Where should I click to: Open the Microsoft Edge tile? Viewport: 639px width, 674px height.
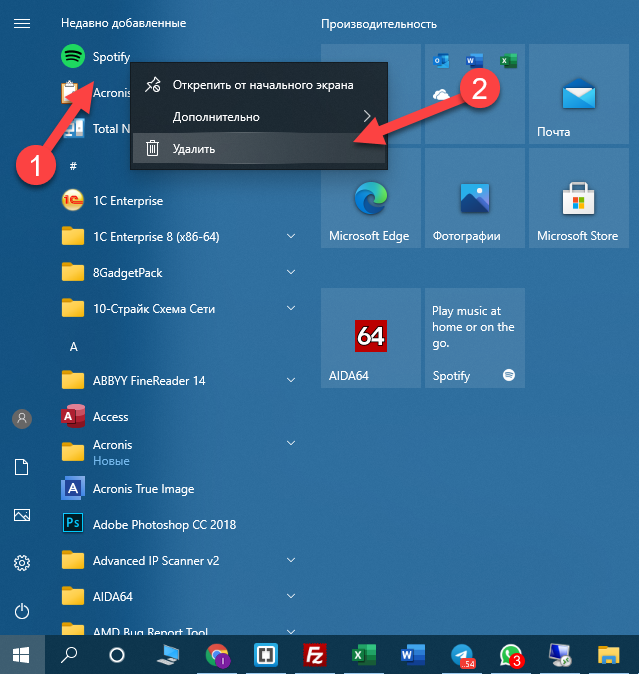(371, 198)
